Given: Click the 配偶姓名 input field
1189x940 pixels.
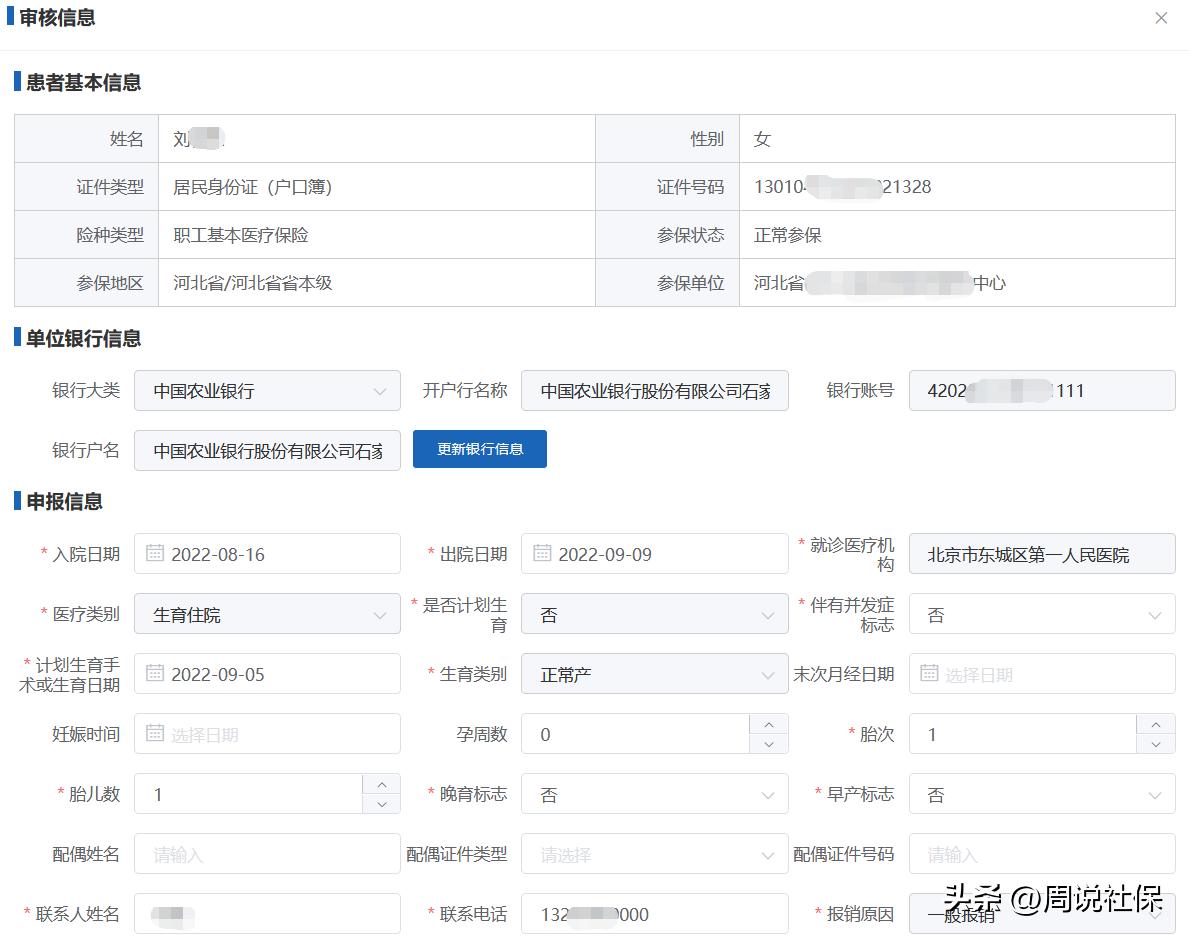Looking at the screenshot, I should (267, 853).
